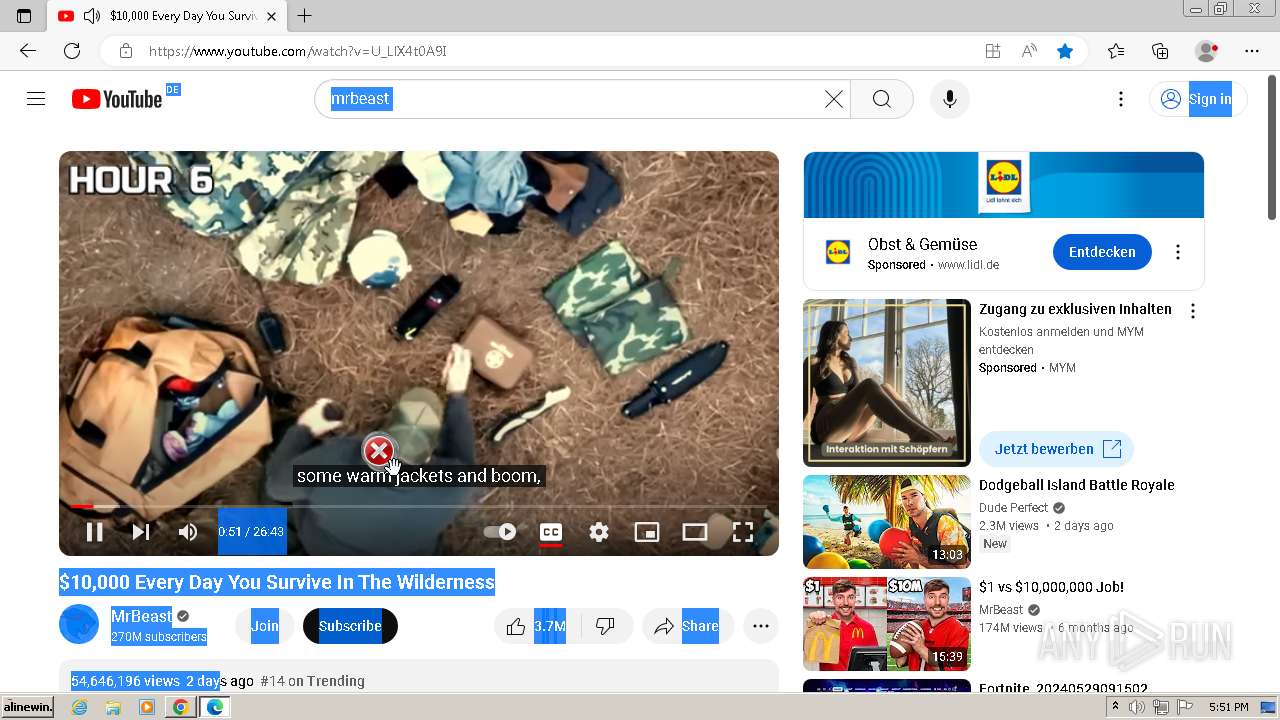Open Chrome from taskbar

pos(180,707)
